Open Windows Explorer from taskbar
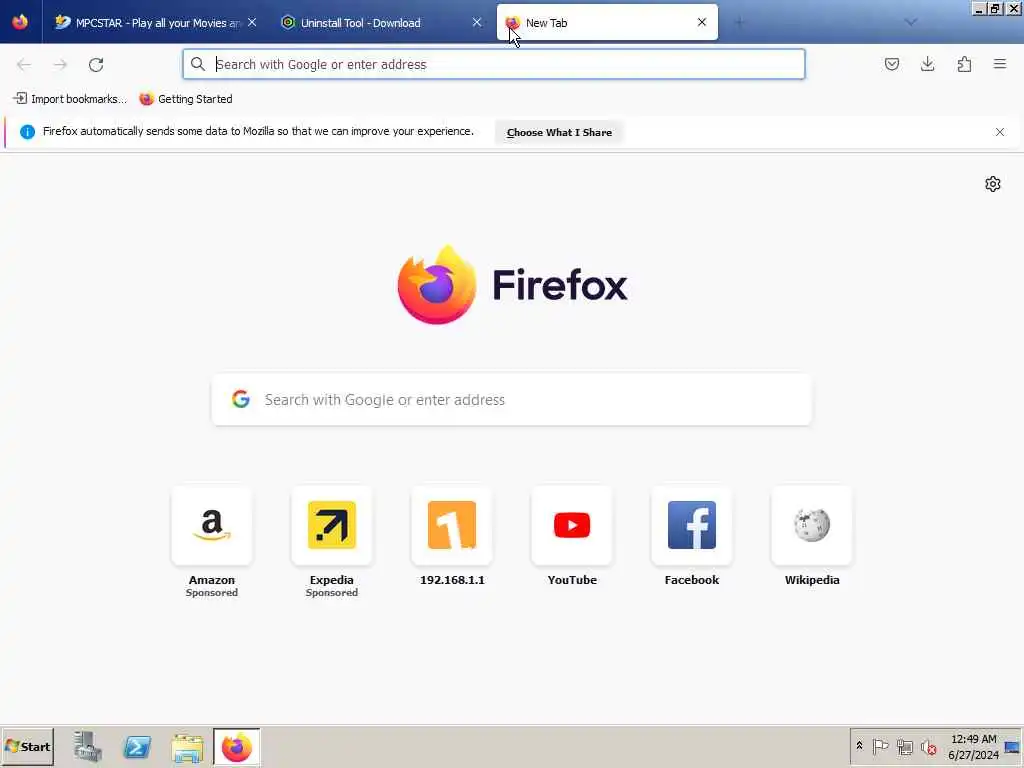Viewport: 1024px width, 768px height. point(187,747)
